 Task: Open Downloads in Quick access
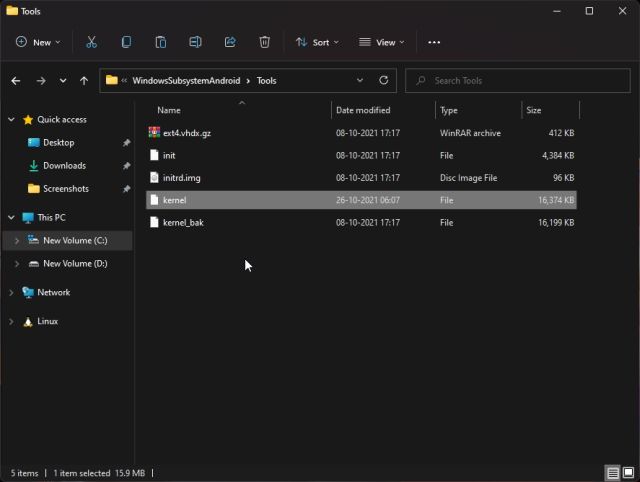point(64,166)
